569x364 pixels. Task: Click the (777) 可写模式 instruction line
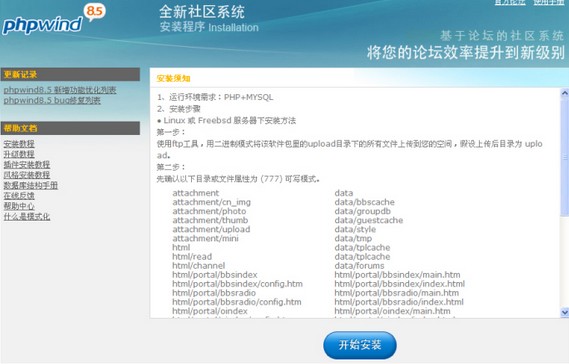click(x=238, y=179)
